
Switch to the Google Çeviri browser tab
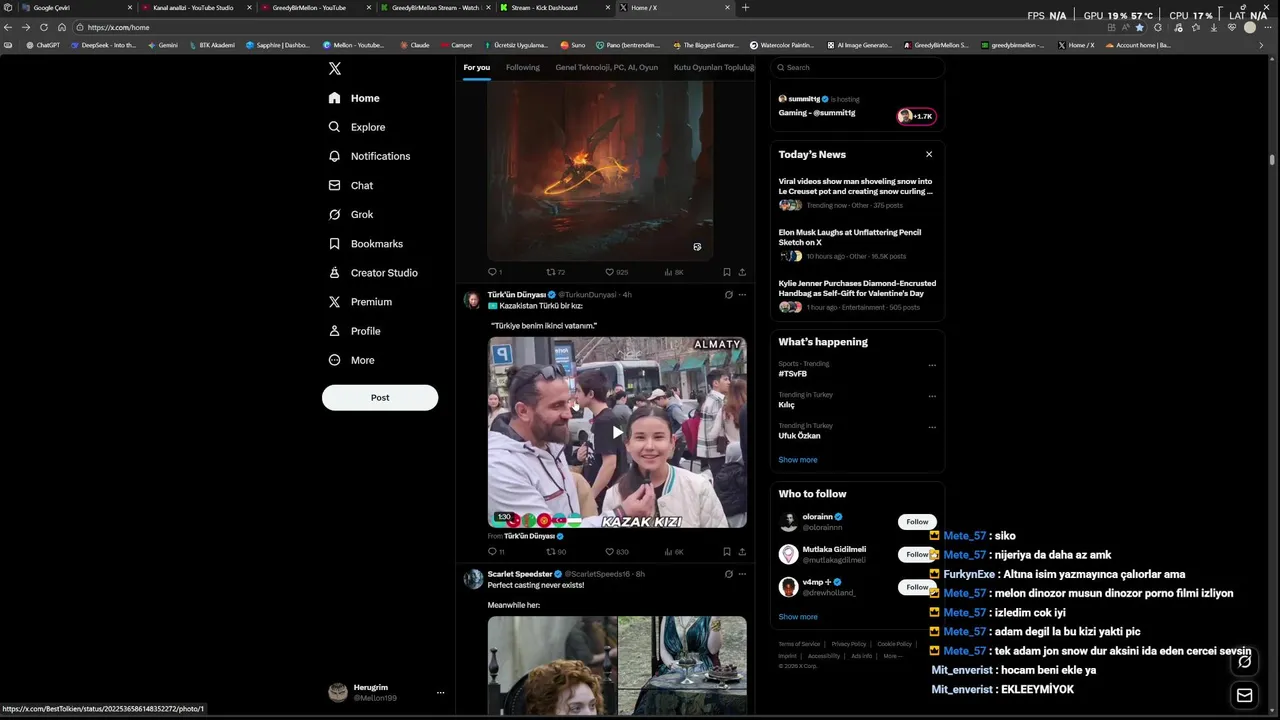click(76, 7)
